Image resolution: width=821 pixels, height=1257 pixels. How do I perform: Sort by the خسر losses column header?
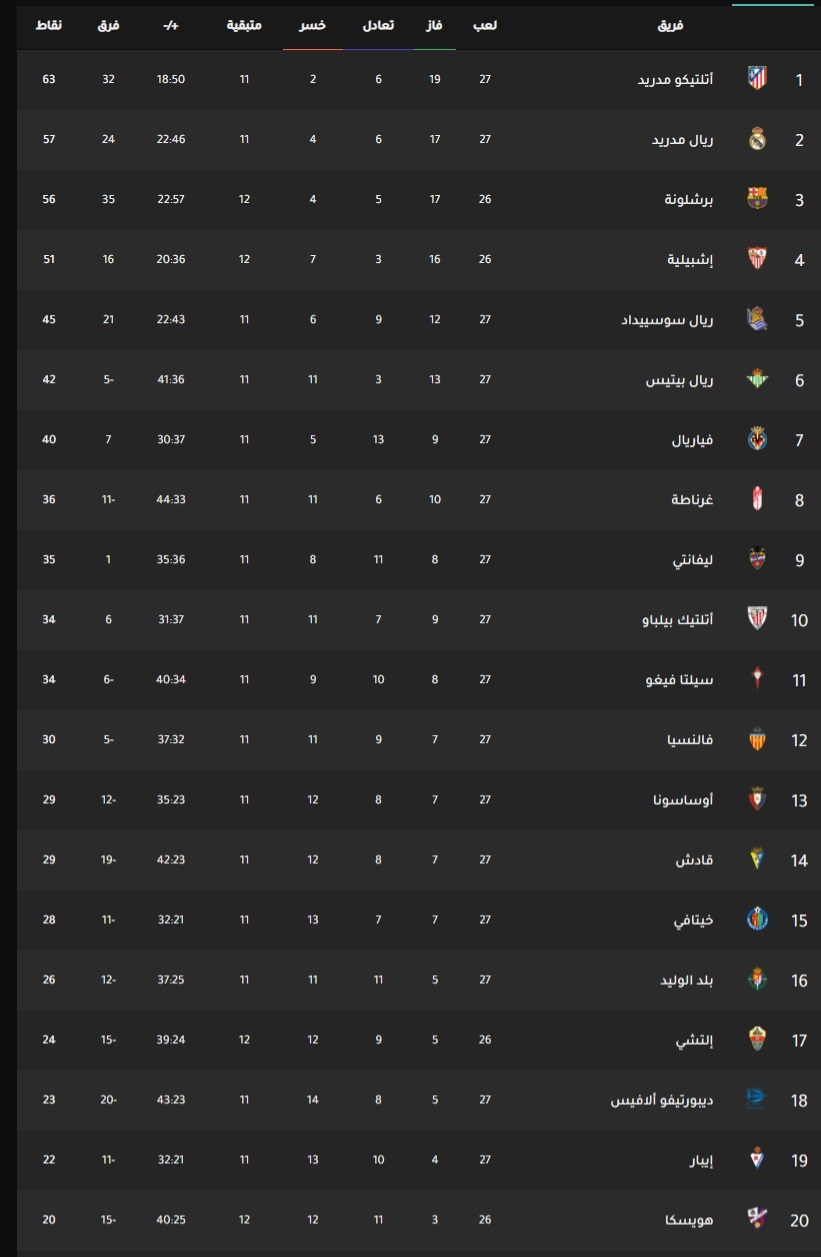(x=313, y=24)
